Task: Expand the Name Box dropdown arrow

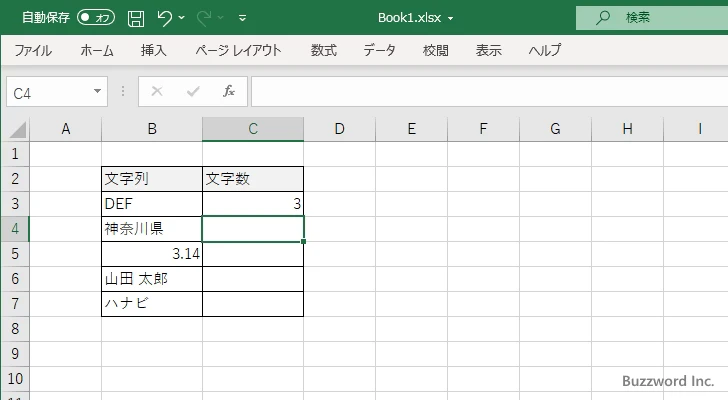Action: [98, 92]
